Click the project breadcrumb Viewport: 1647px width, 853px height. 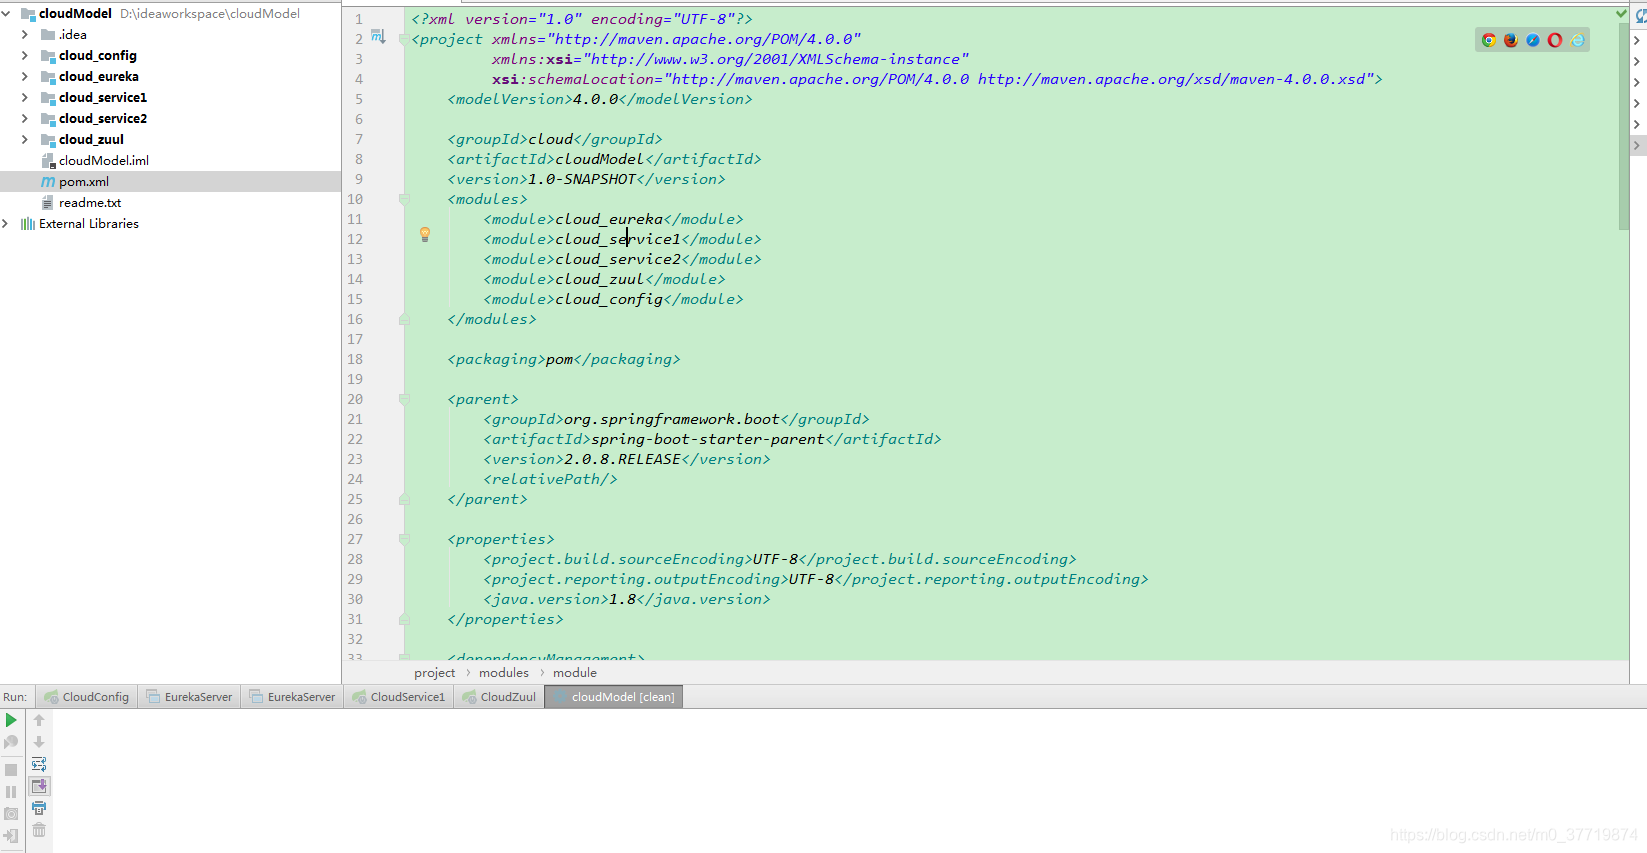[x=435, y=673]
